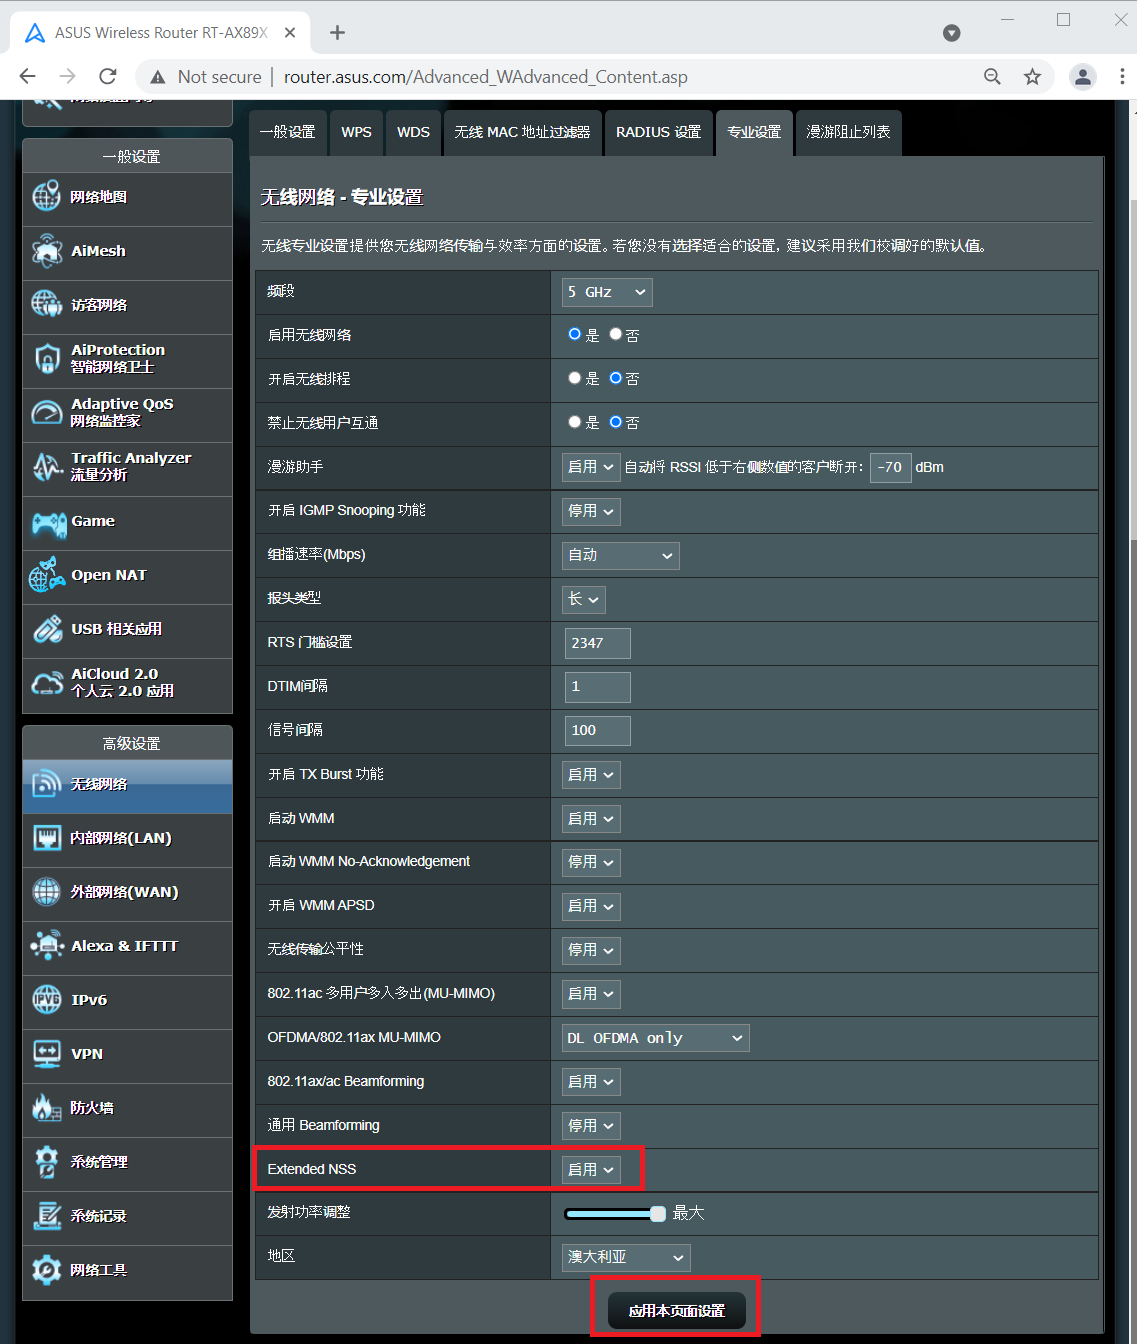This screenshot has height=1344, width=1137.
Task: Open the Open NAT icon
Action: click(x=46, y=575)
